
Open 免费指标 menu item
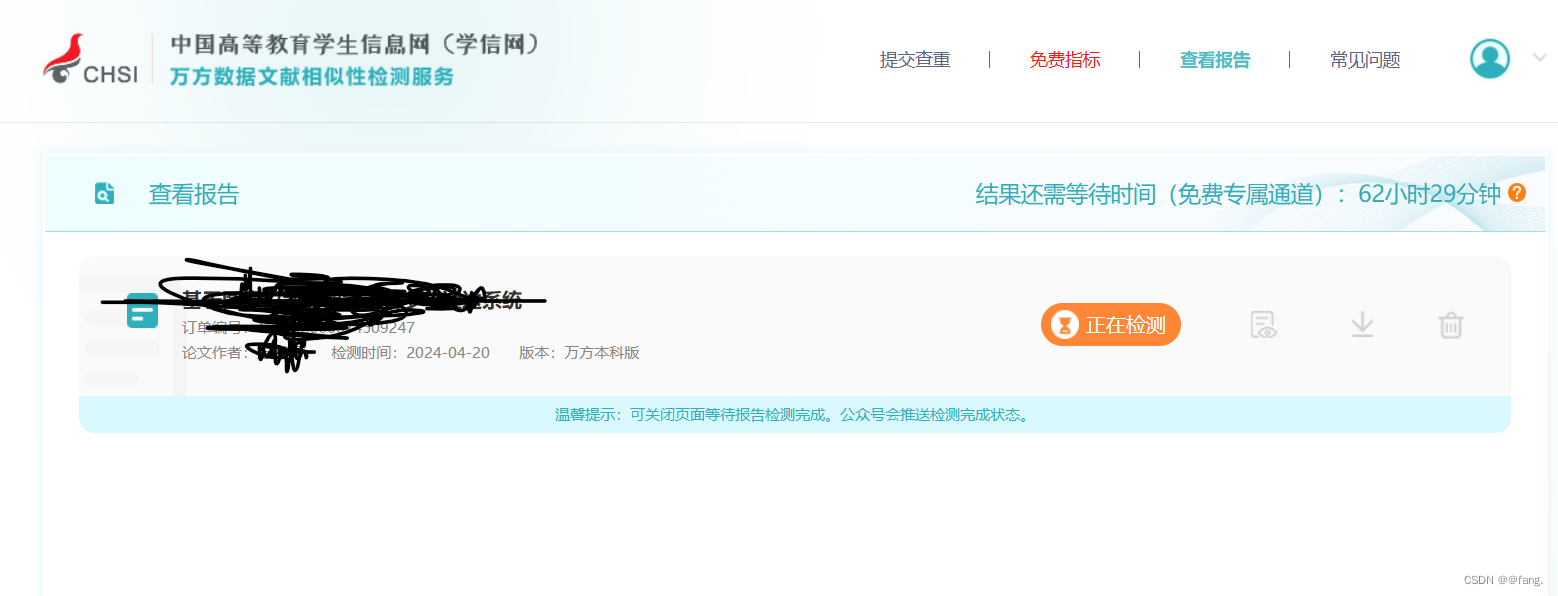tap(1065, 60)
